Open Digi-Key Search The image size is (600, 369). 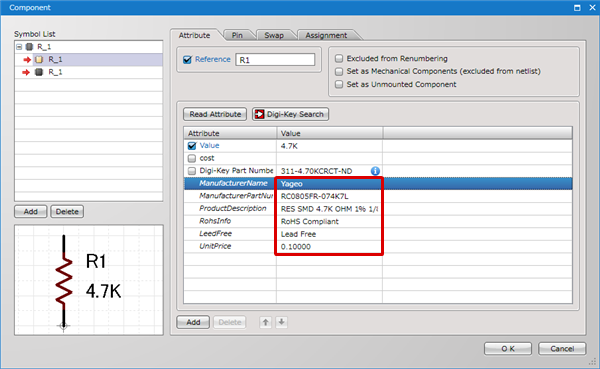coord(290,114)
